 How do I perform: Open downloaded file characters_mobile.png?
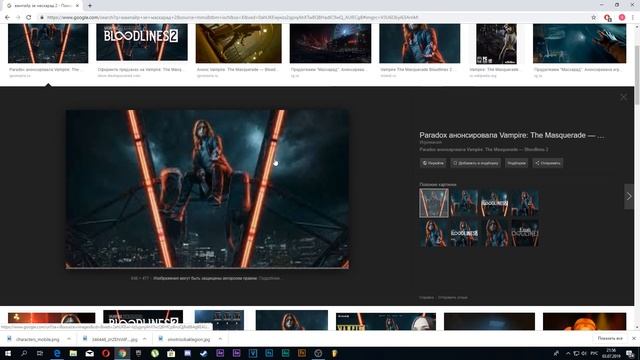coord(34,339)
